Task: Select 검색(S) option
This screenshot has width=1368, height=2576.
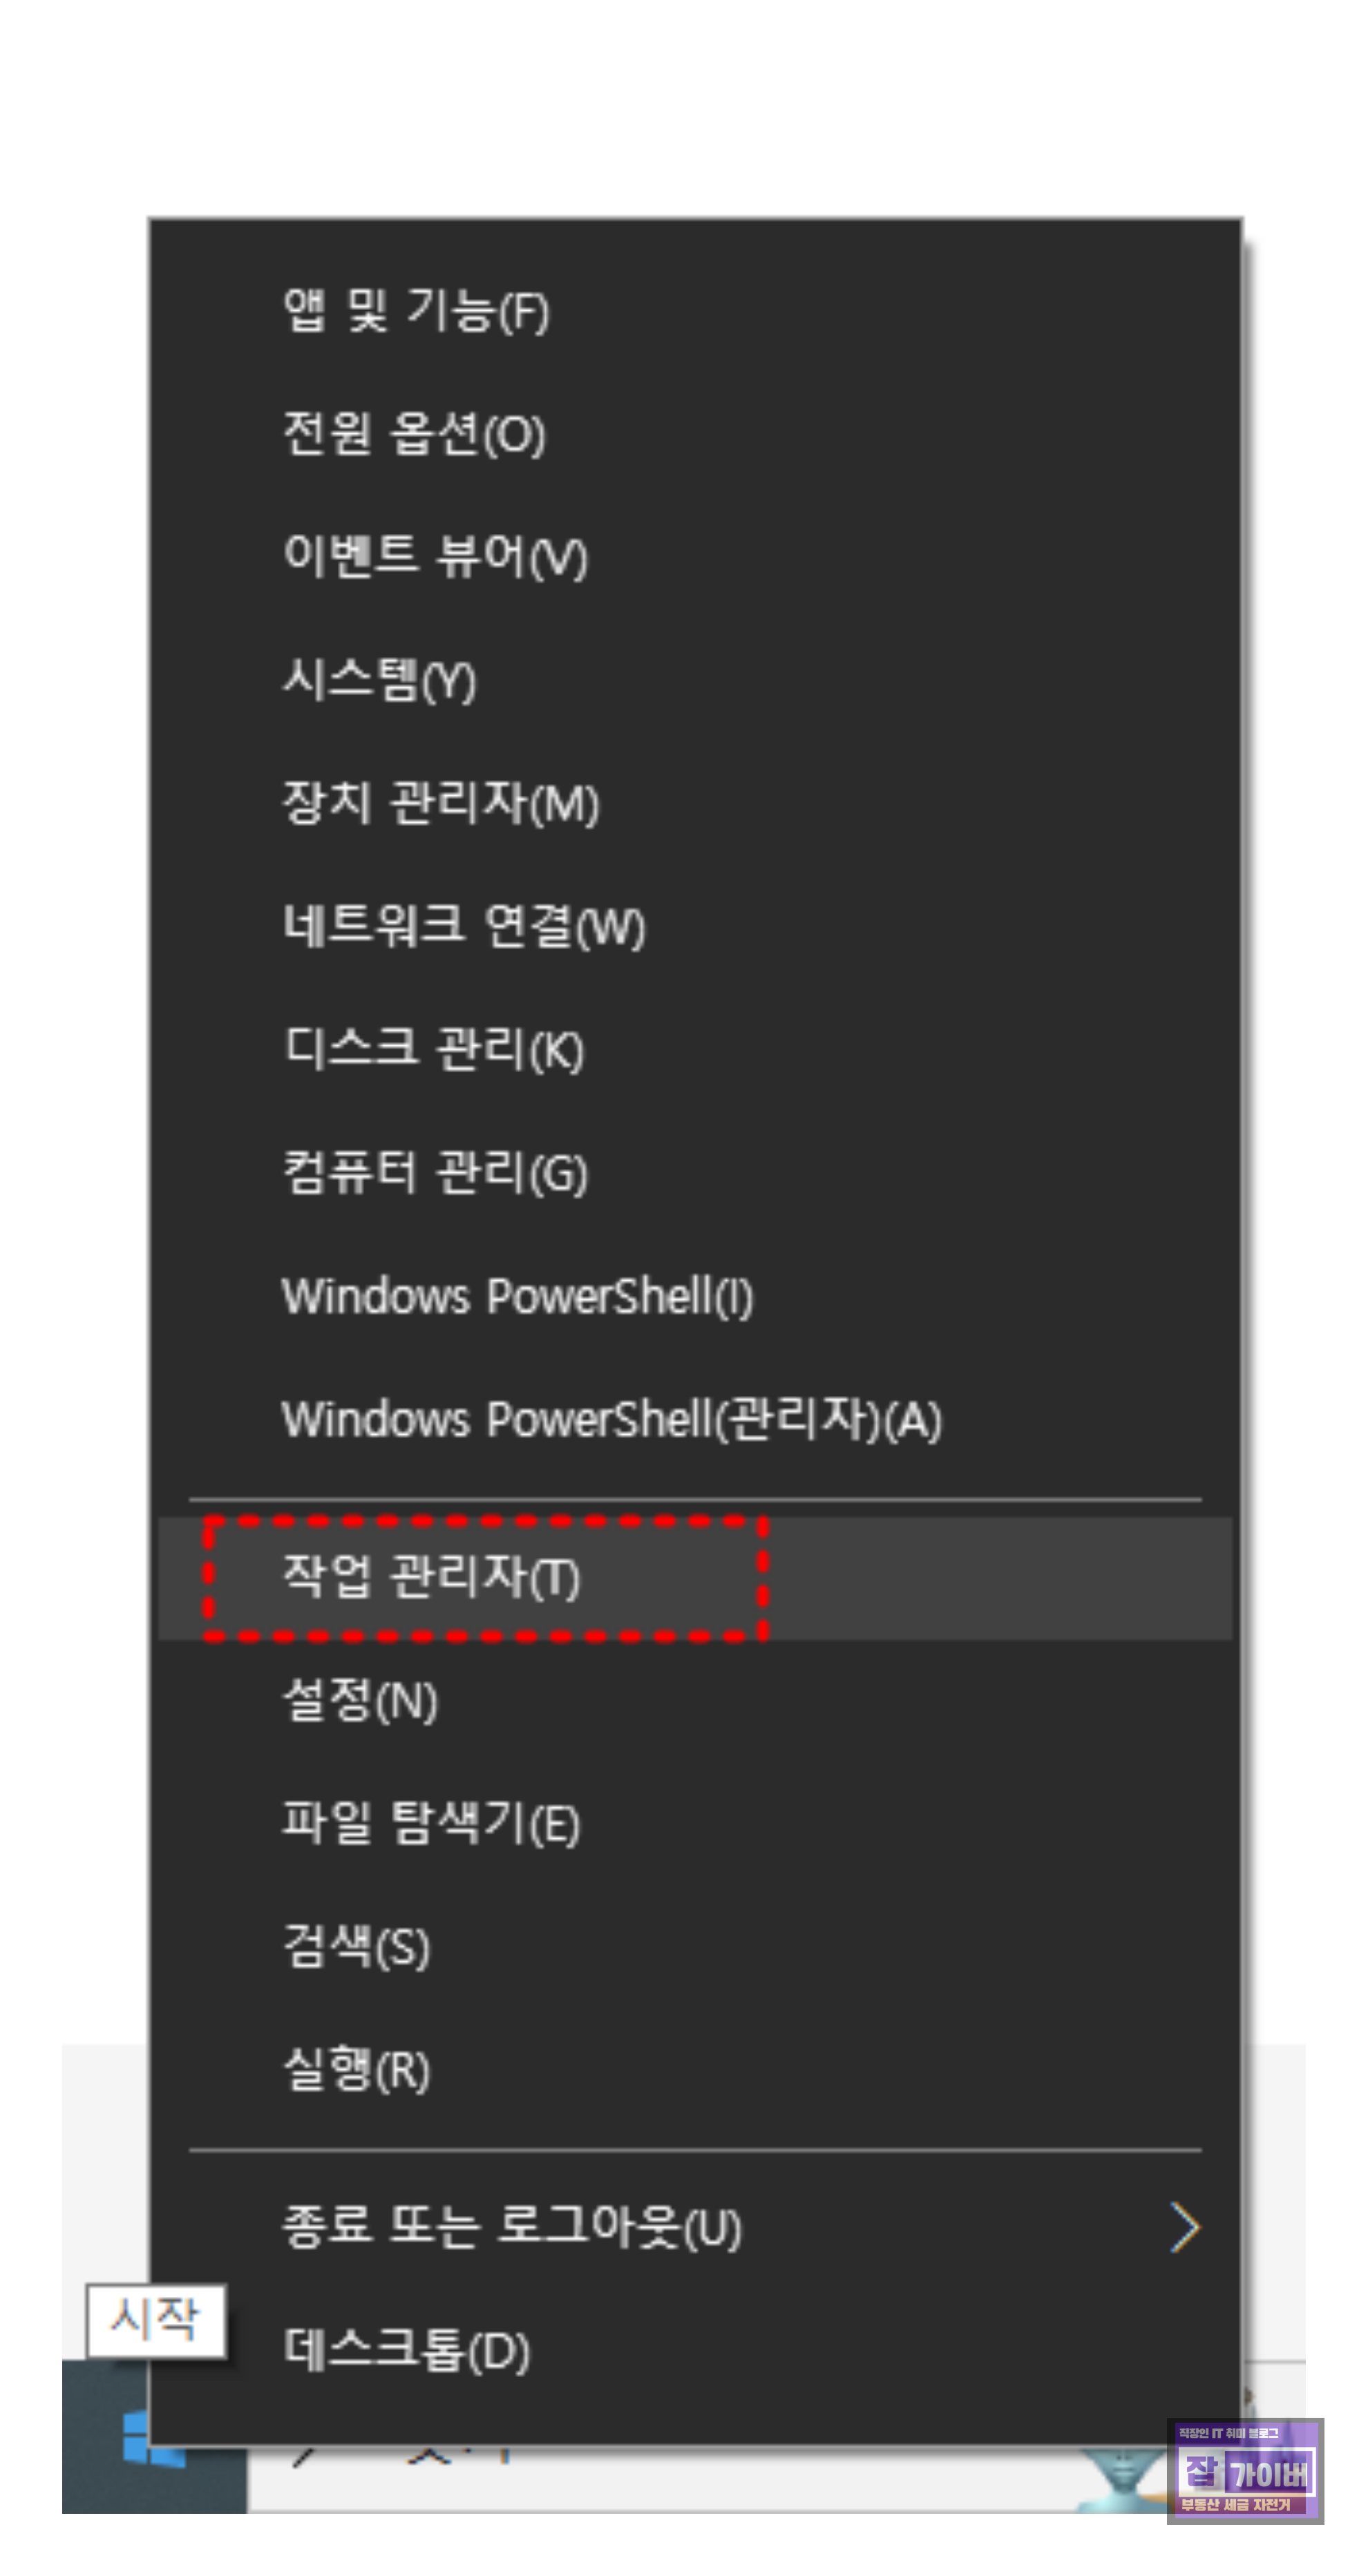Action: coord(695,1946)
